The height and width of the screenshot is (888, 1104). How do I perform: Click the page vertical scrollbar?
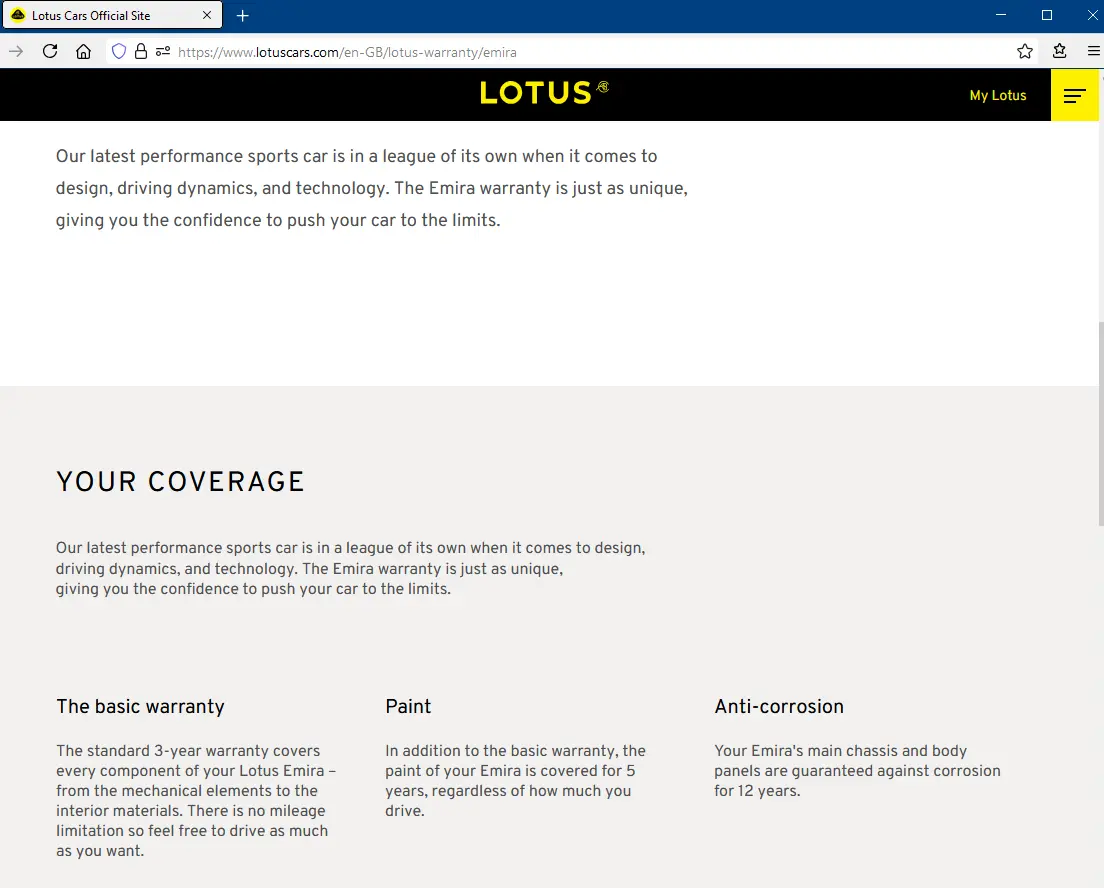coord(1099,420)
